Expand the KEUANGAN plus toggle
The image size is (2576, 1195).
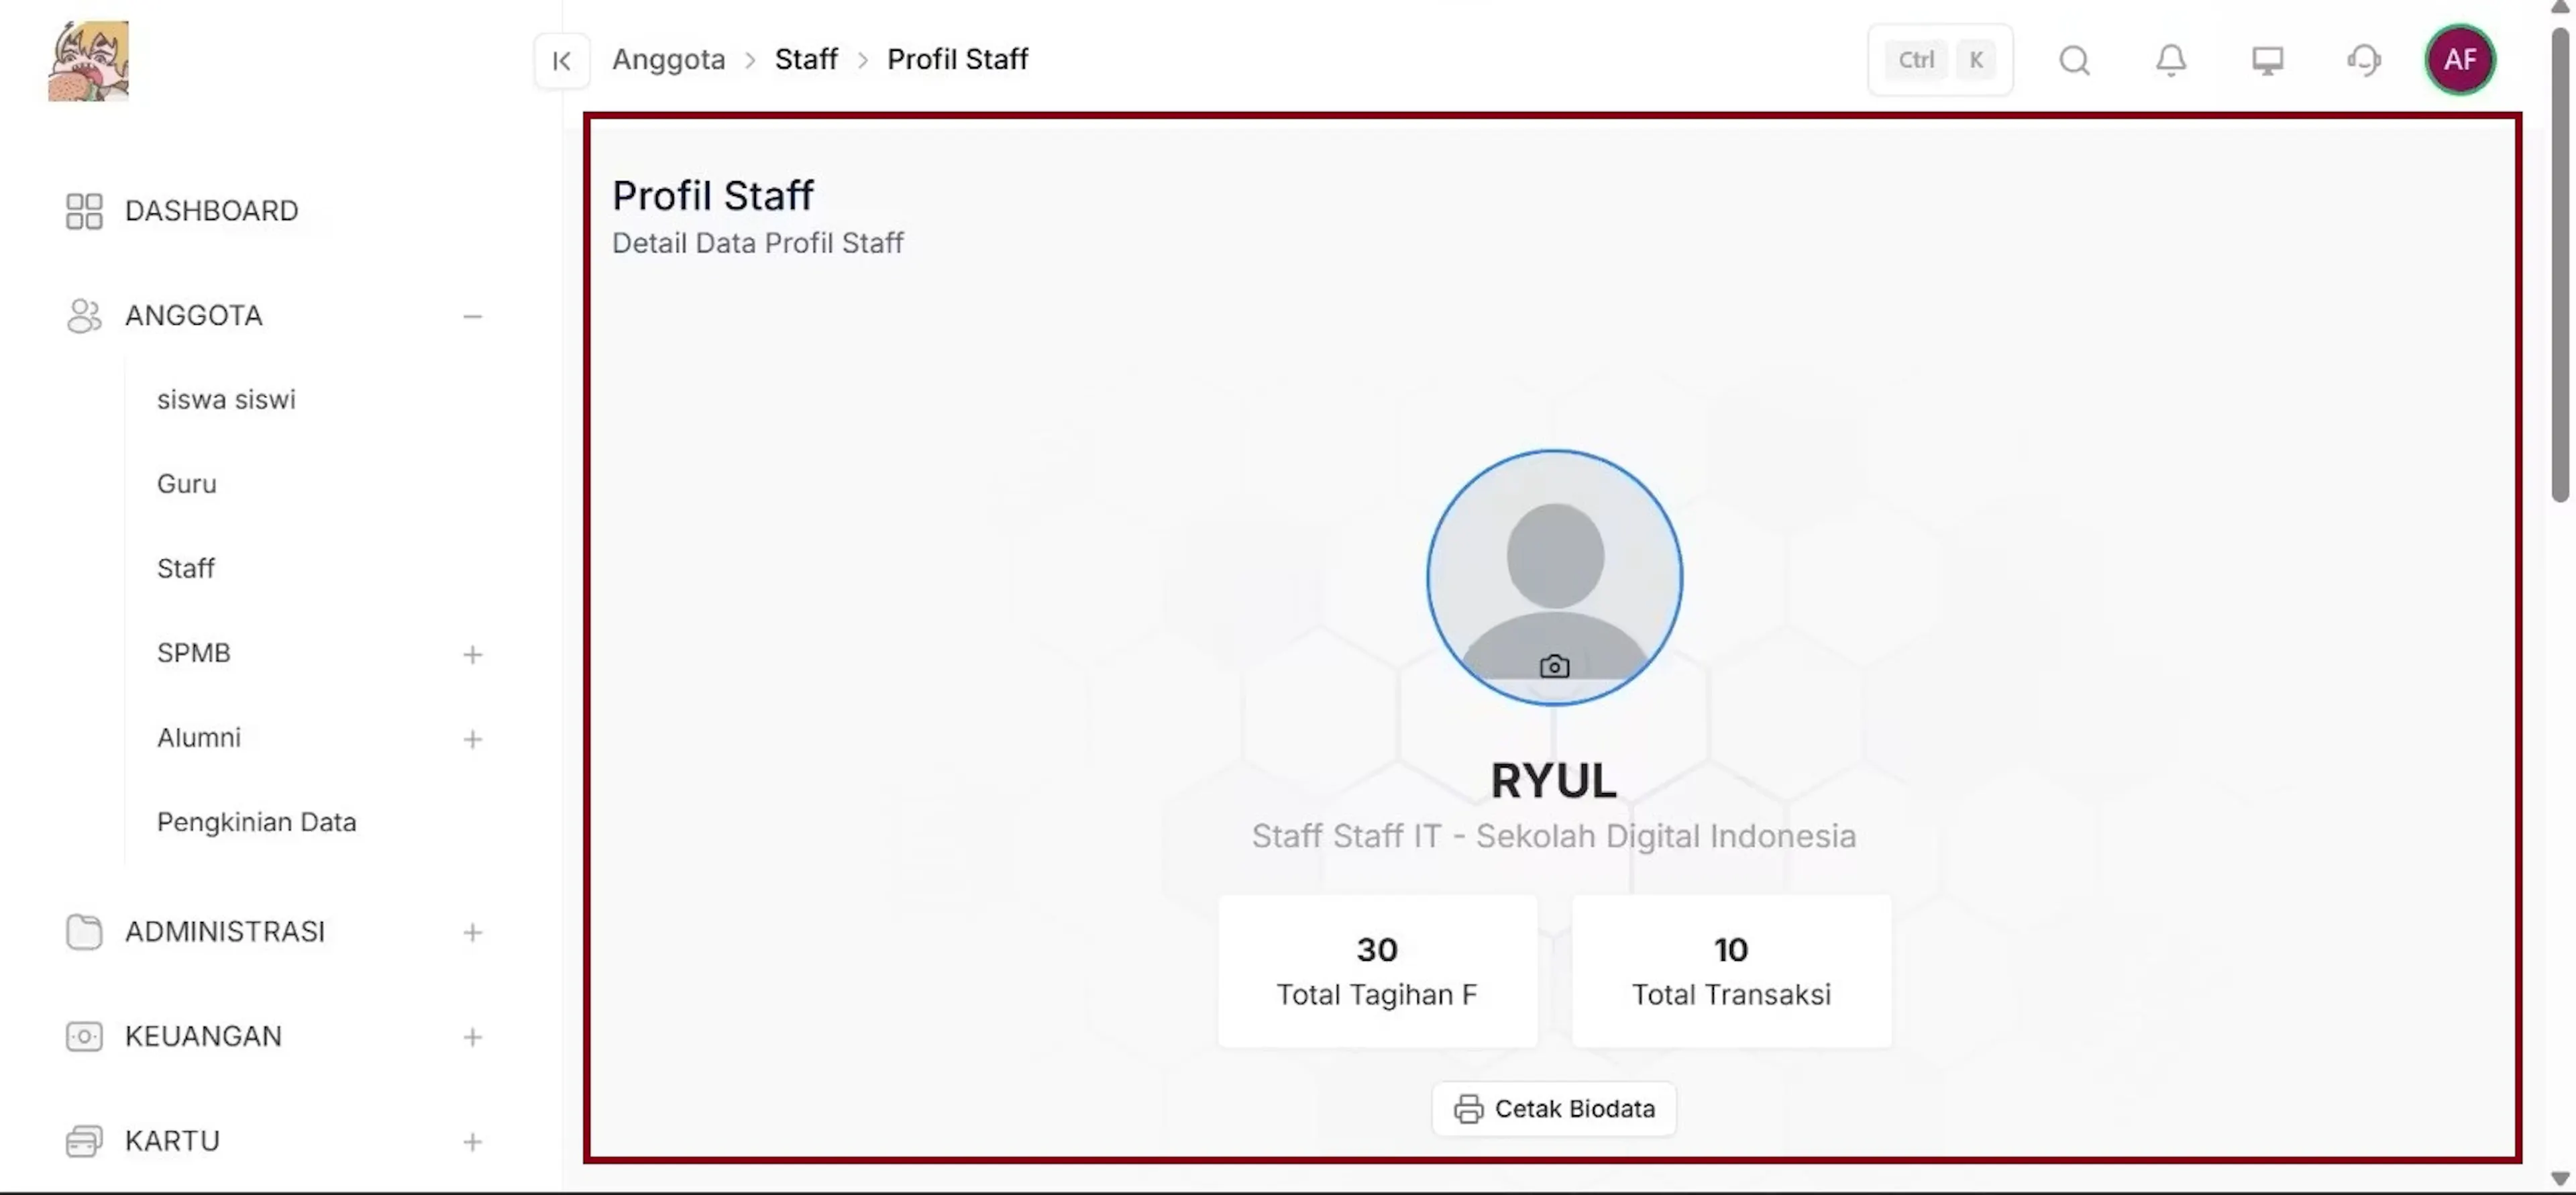click(x=472, y=1038)
